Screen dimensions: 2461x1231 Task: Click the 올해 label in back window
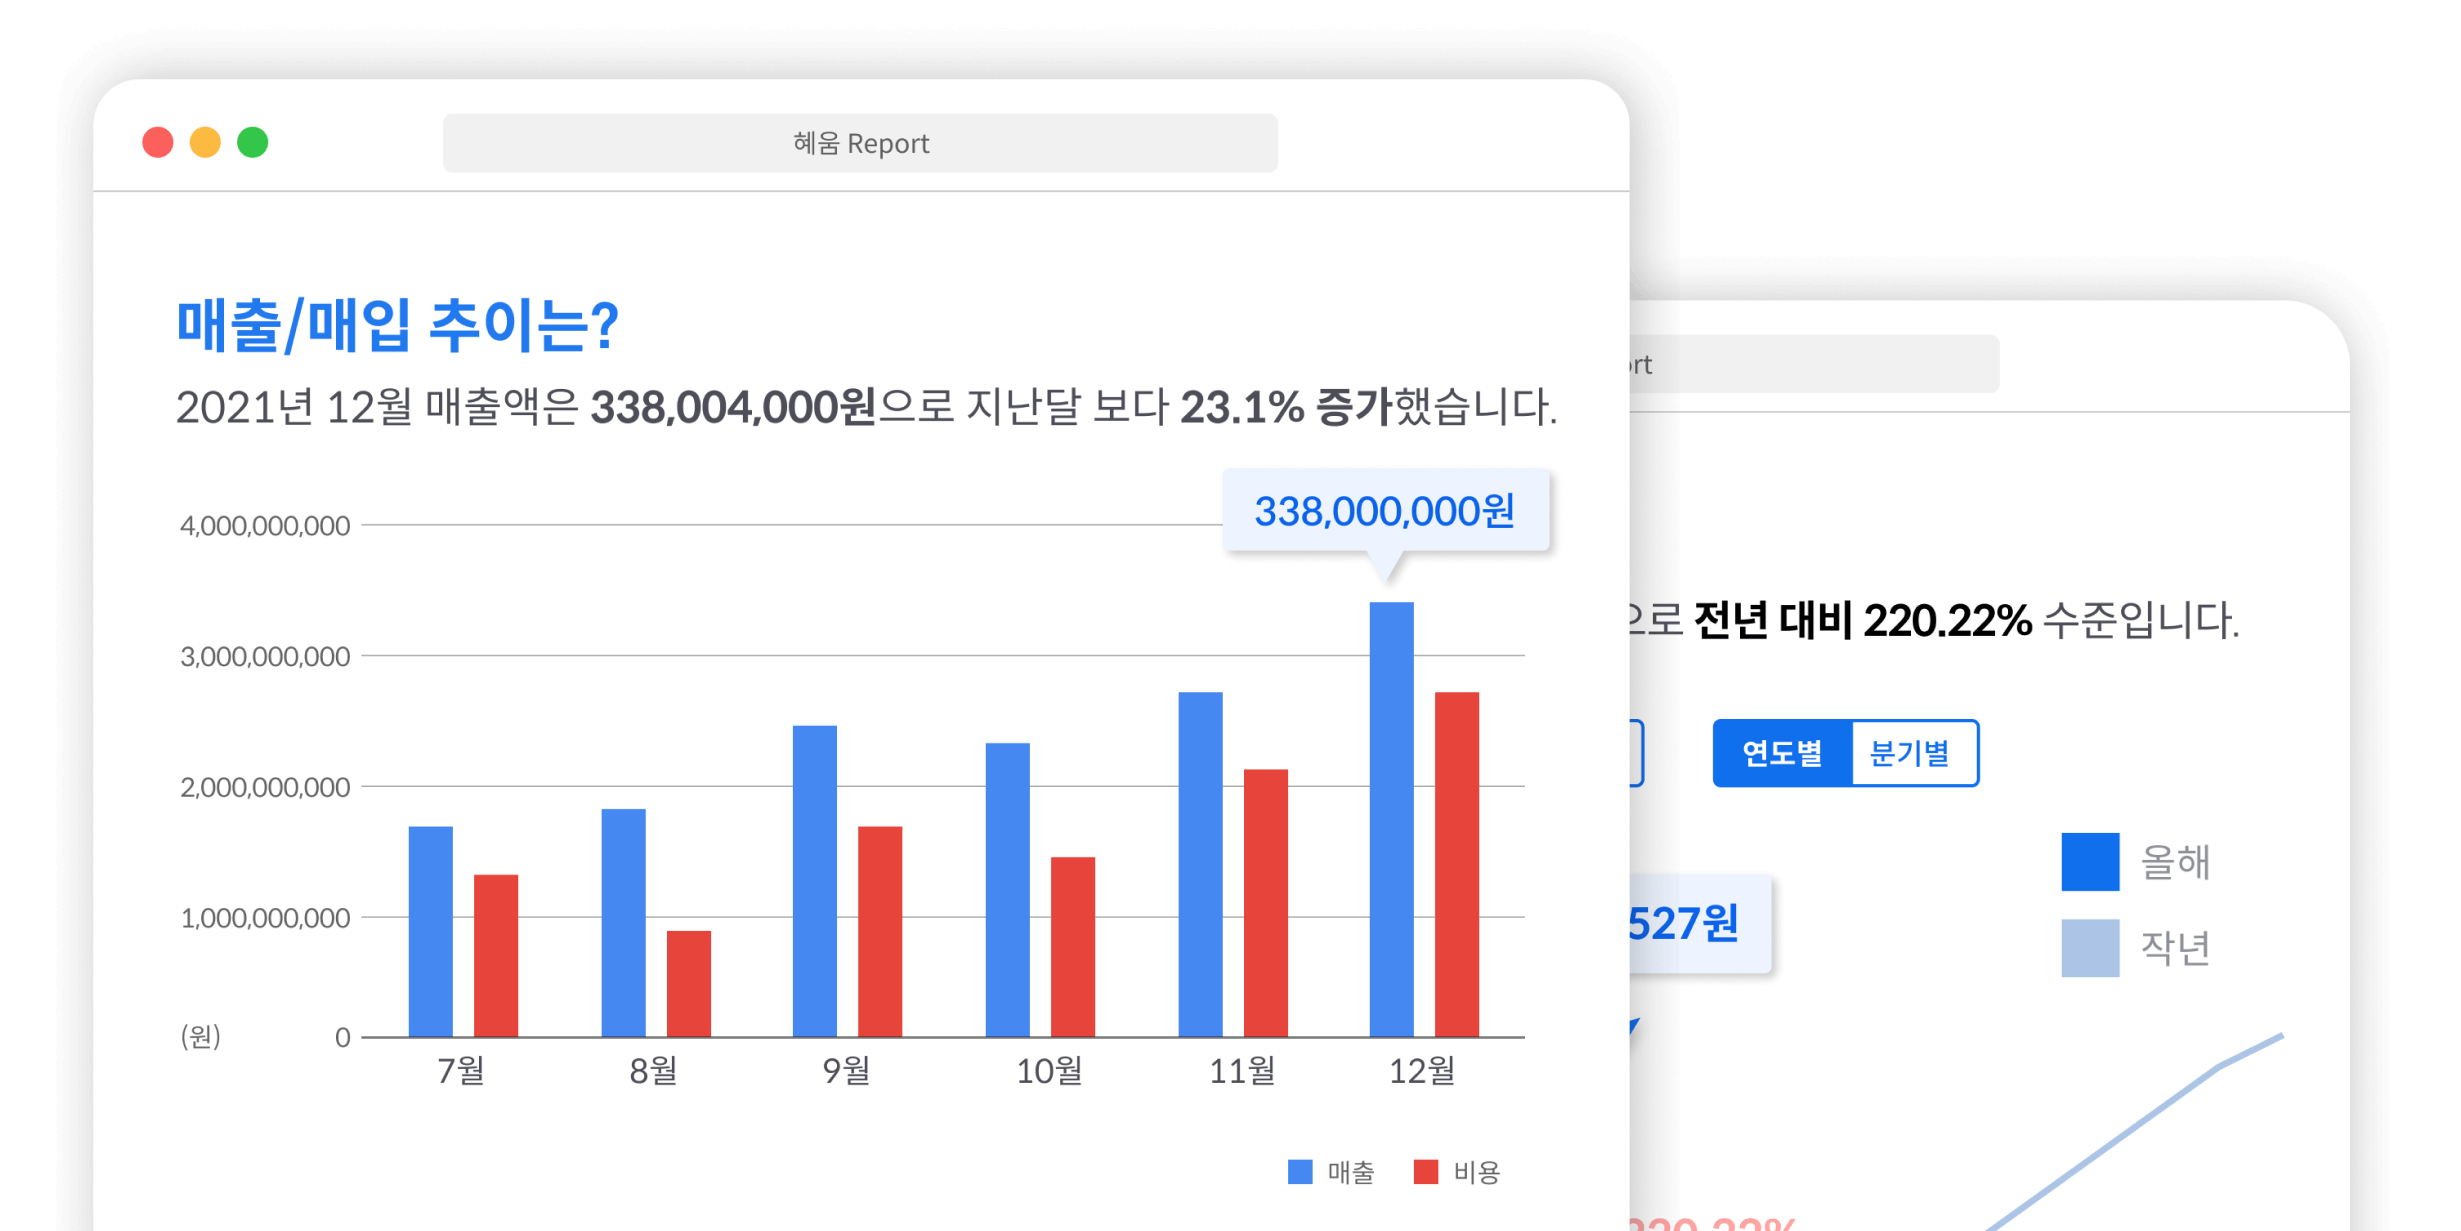(2176, 862)
